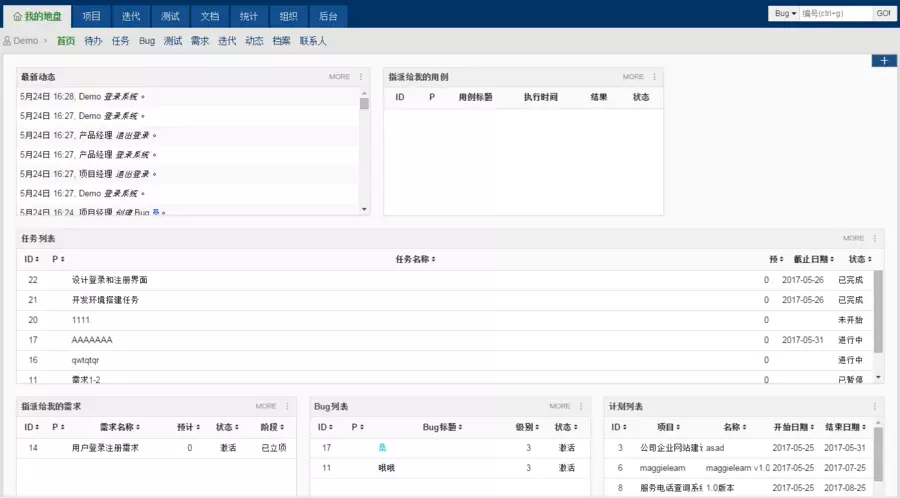Screen dimensions: 900x498
Task: Open the 最新动态 panel options menu
Action: [361, 77]
